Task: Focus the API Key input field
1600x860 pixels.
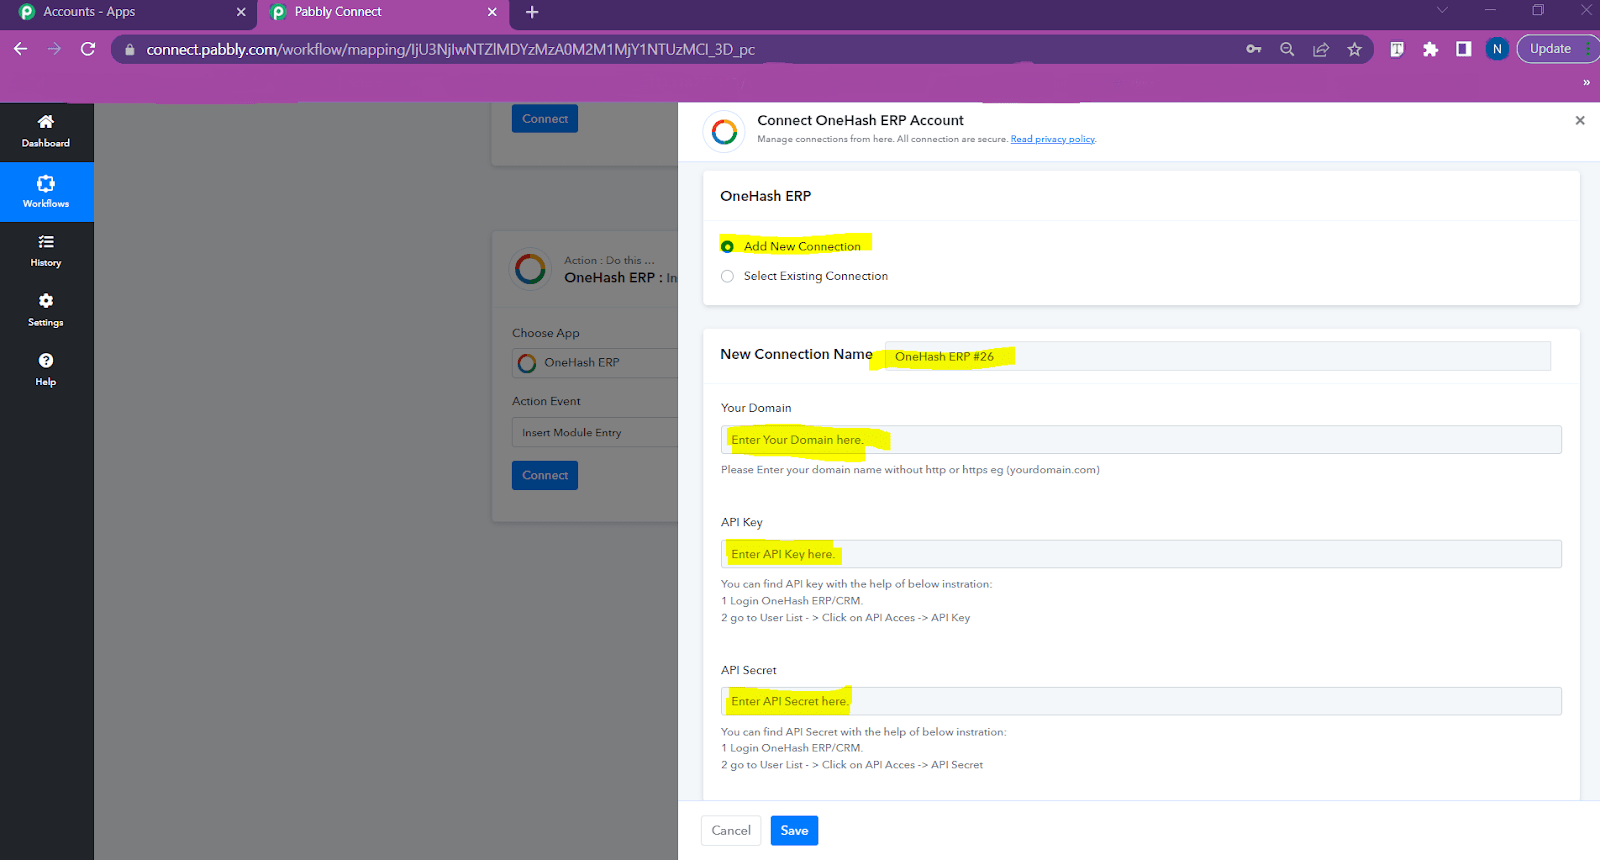Action: (1141, 554)
